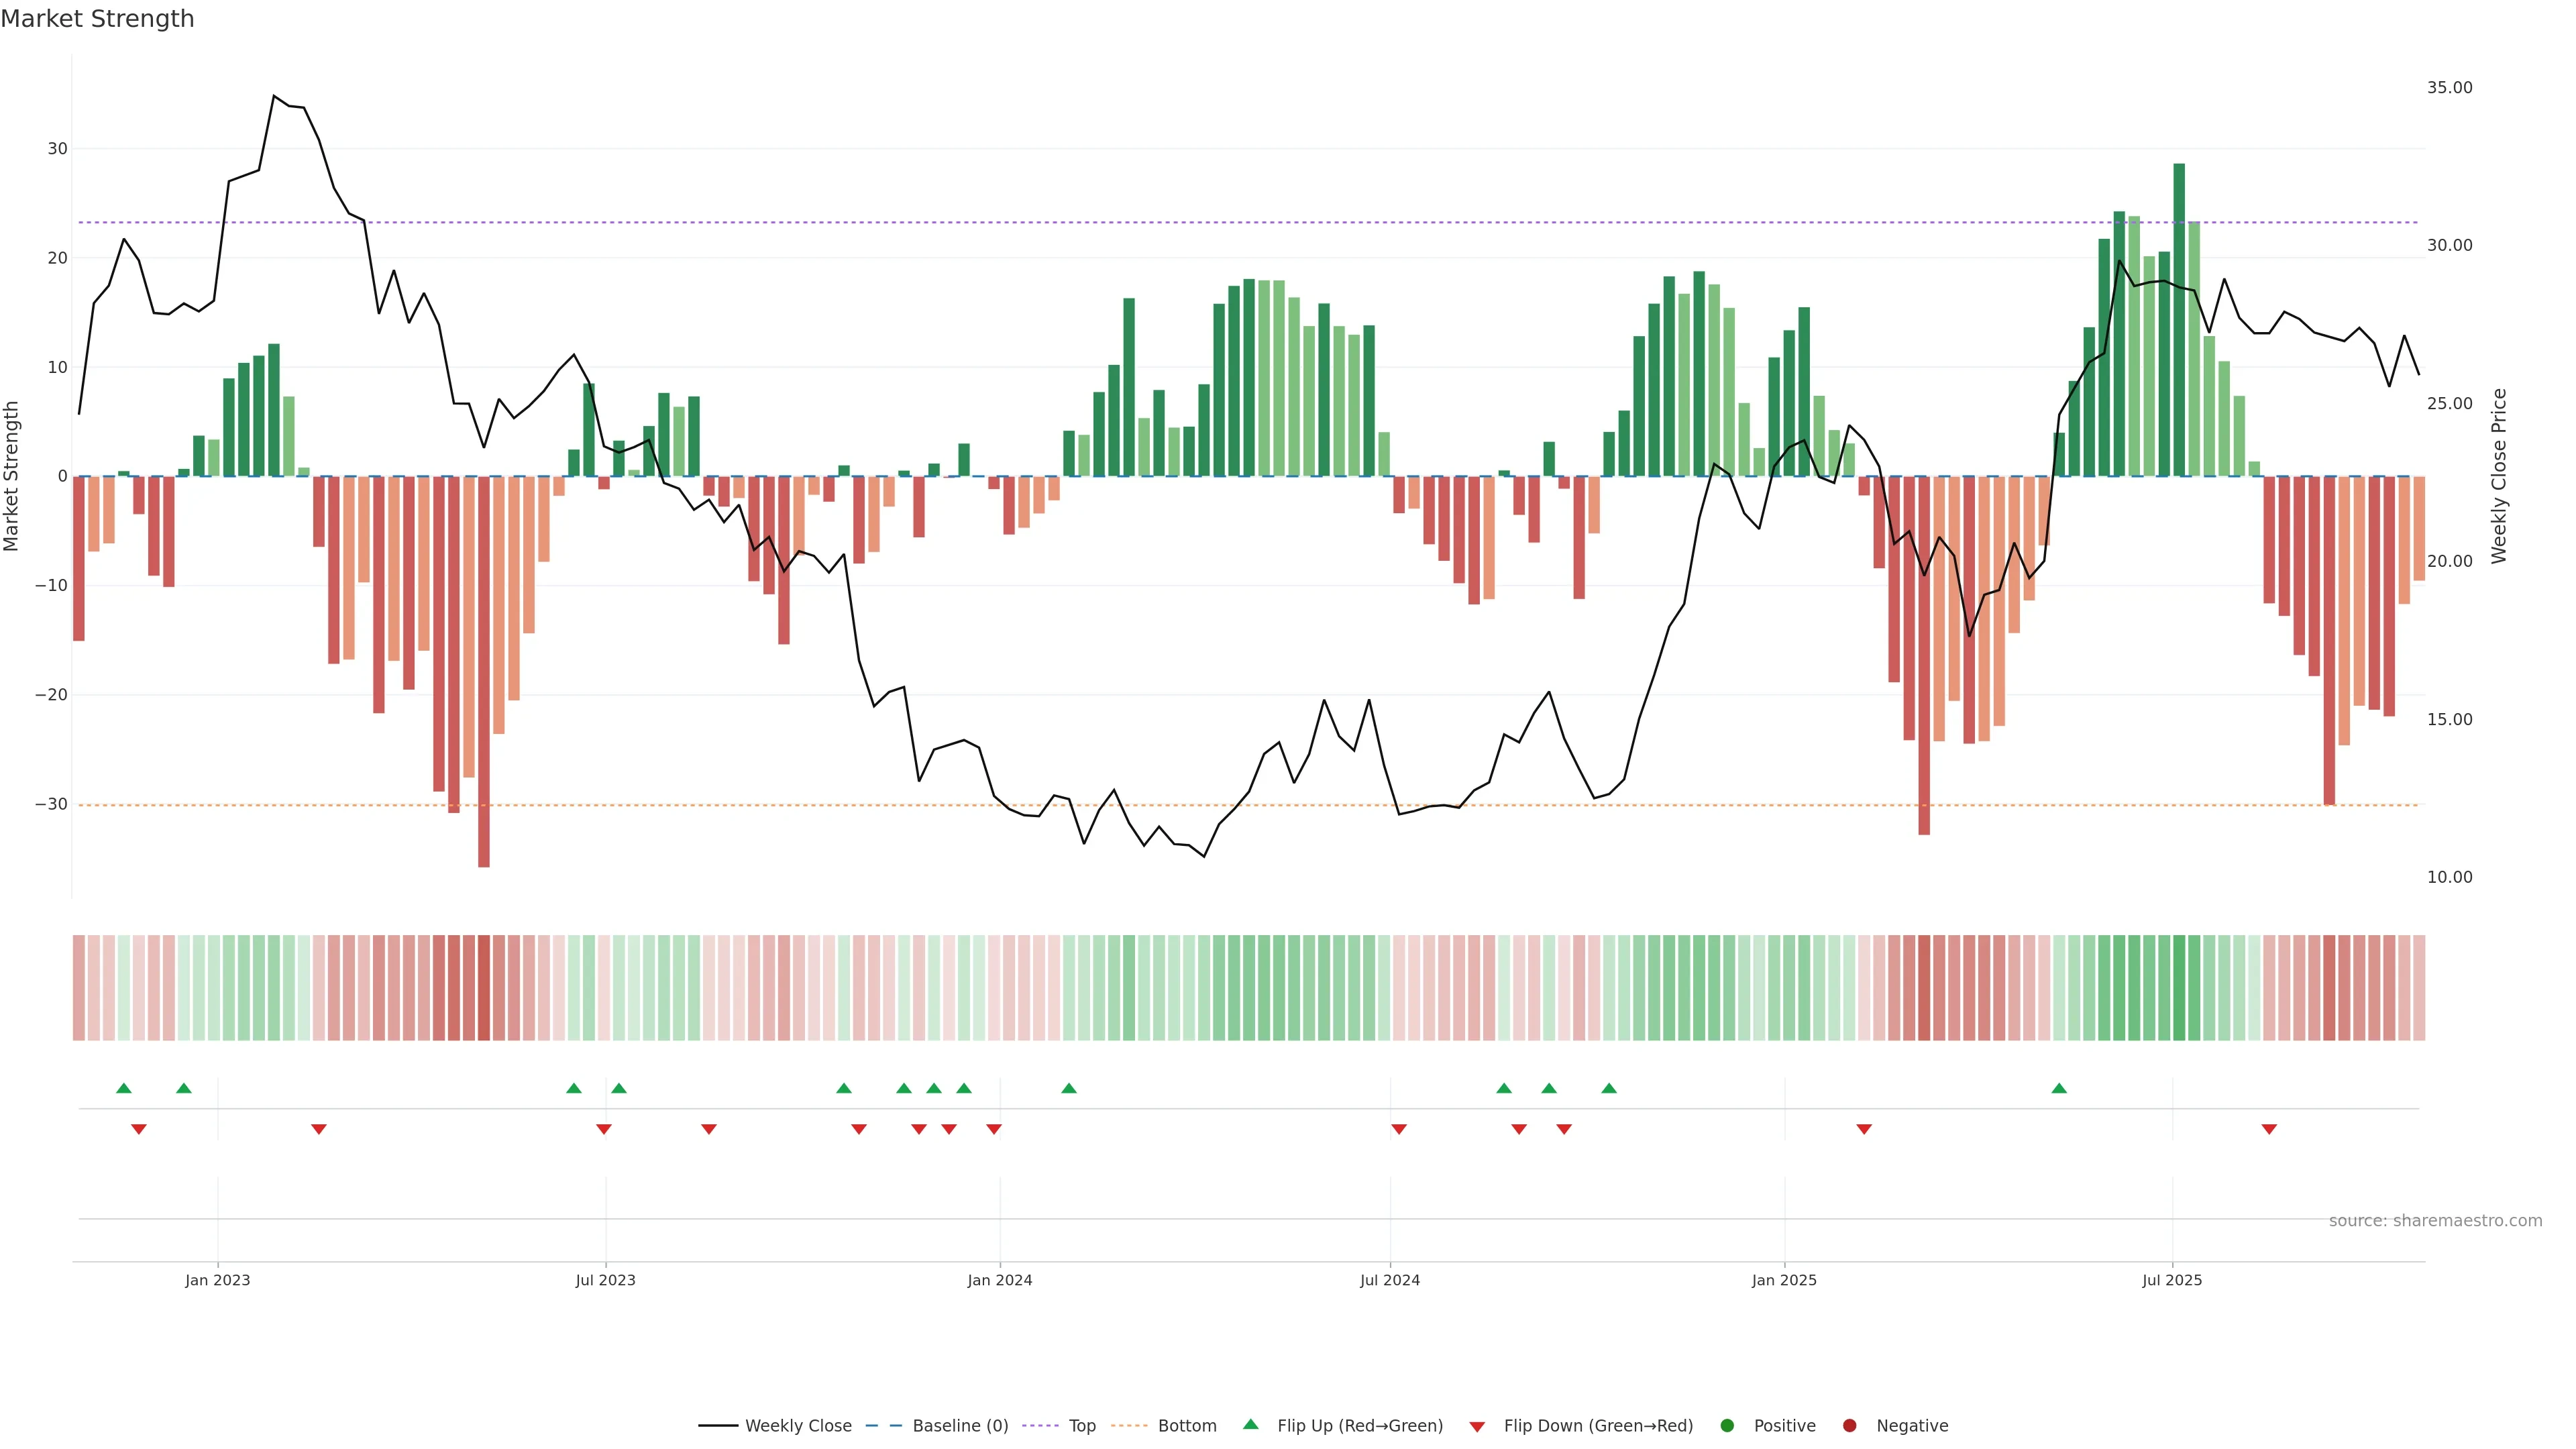The image size is (2576, 1449).
Task: Click the Jan 2023 x-axis label
Action: pos(217,1280)
